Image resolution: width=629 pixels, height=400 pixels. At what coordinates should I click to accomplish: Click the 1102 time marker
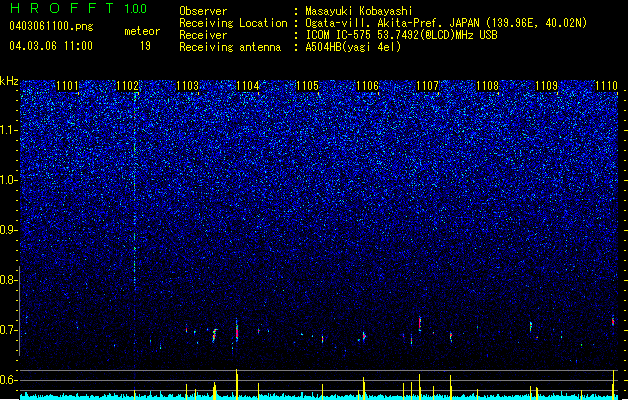[127, 86]
